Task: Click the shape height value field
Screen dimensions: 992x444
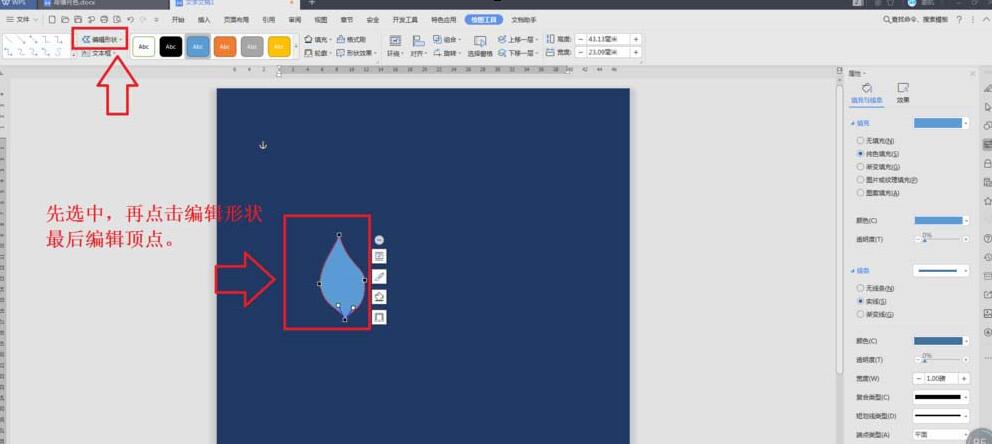Action: pyautogui.click(x=607, y=39)
